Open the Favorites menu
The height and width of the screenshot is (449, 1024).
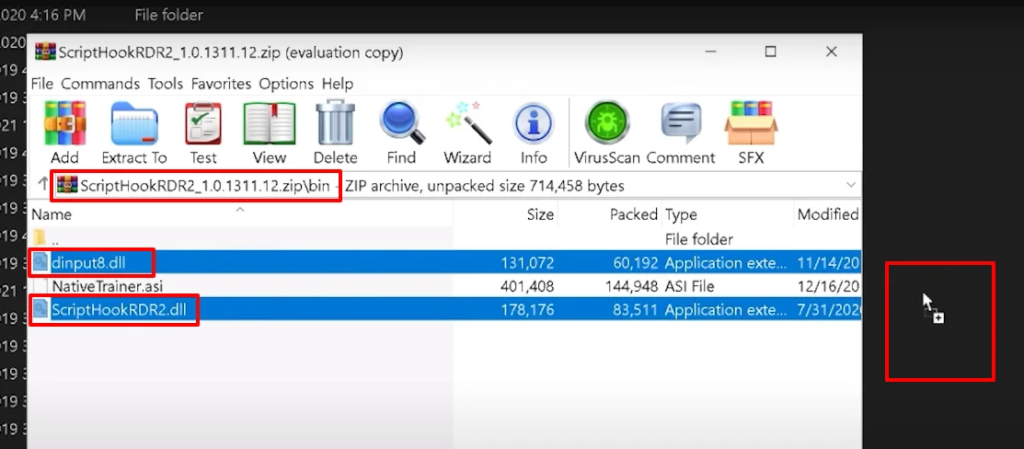pos(221,84)
